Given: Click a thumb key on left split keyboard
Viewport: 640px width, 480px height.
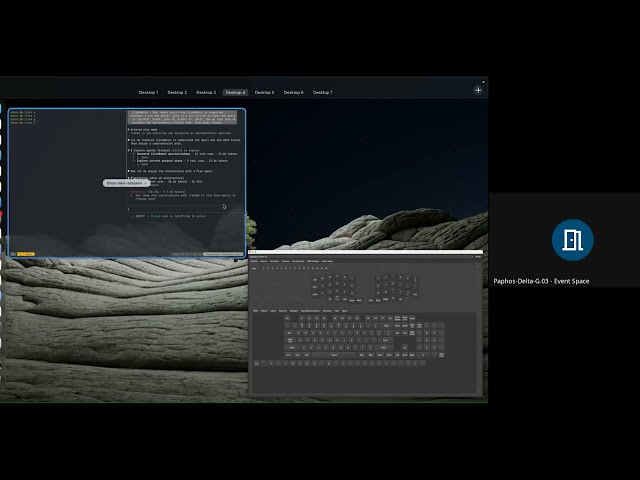Looking at the screenshot, I should point(343,297).
